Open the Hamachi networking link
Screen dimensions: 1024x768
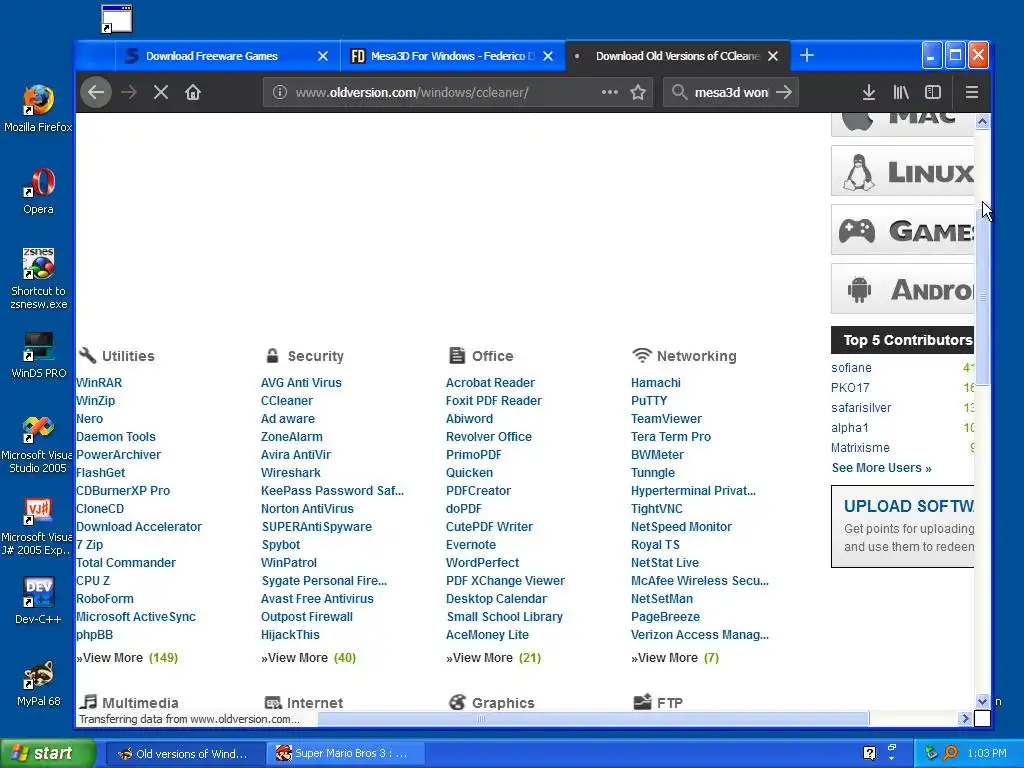click(656, 383)
